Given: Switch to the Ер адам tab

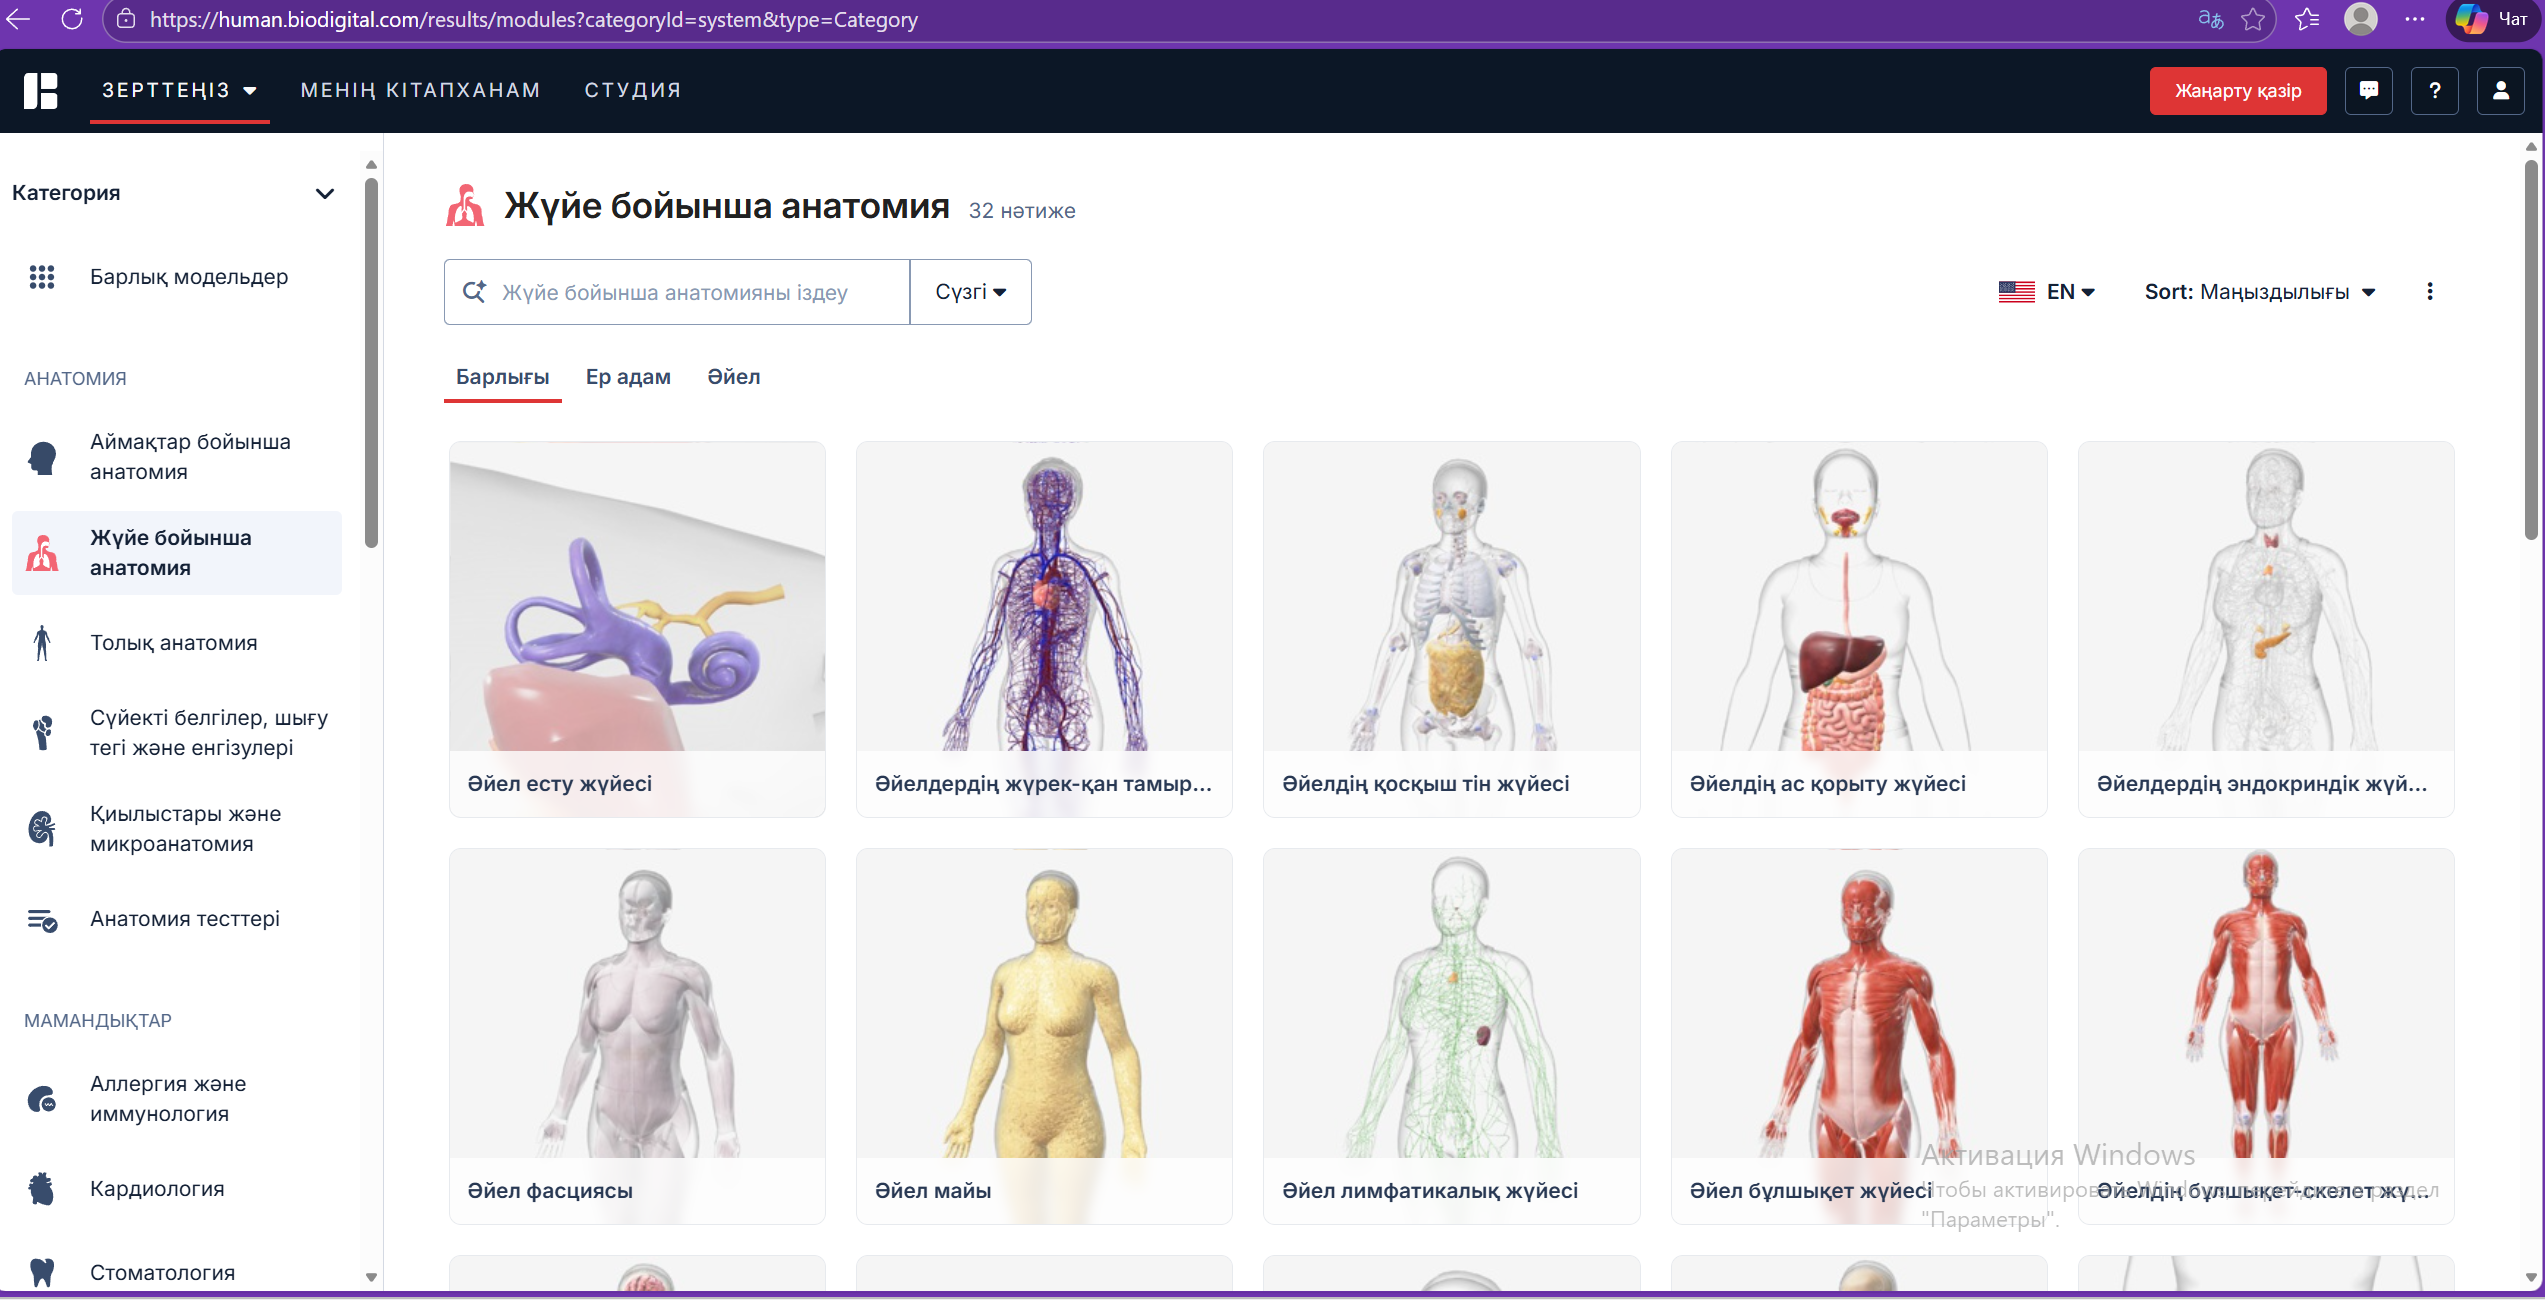Looking at the screenshot, I should click(x=628, y=377).
